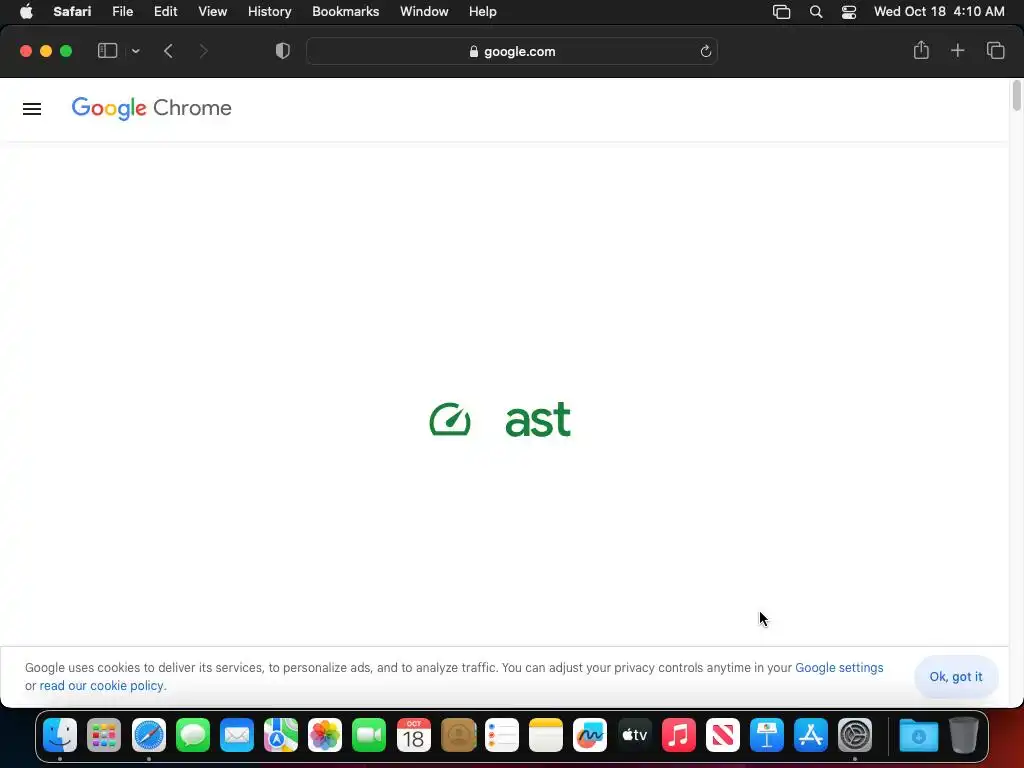Open the Help menu
This screenshot has height=768, width=1024.
[x=483, y=12]
